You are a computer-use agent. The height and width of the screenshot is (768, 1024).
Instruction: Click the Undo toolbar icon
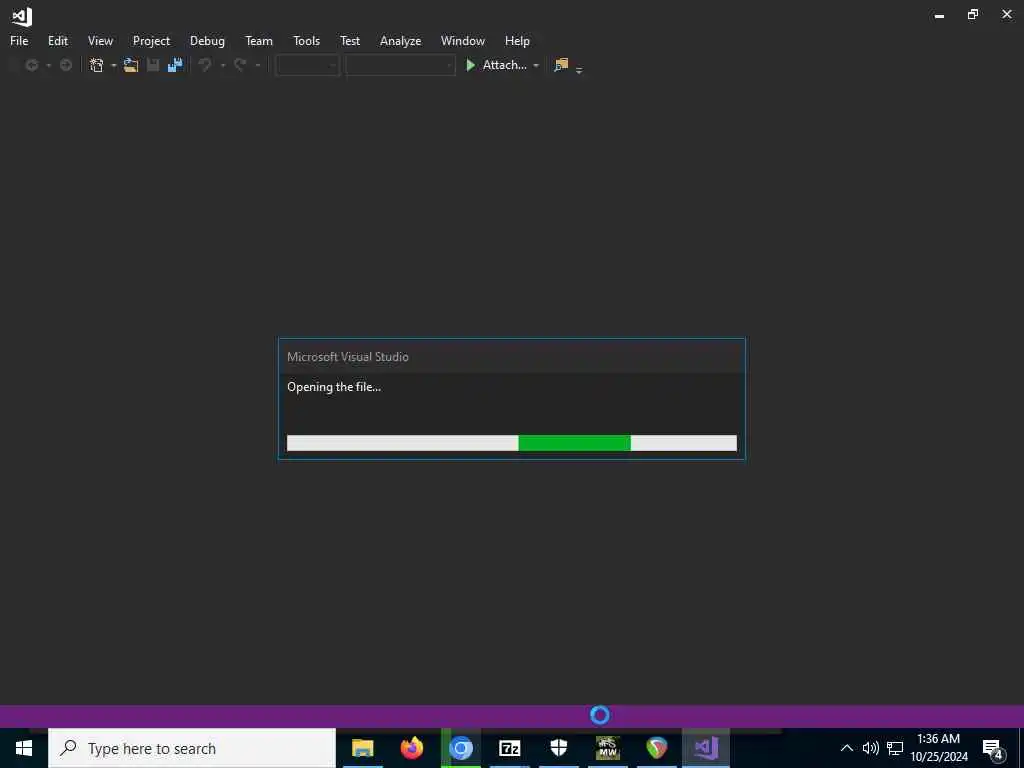[x=205, y=65]
